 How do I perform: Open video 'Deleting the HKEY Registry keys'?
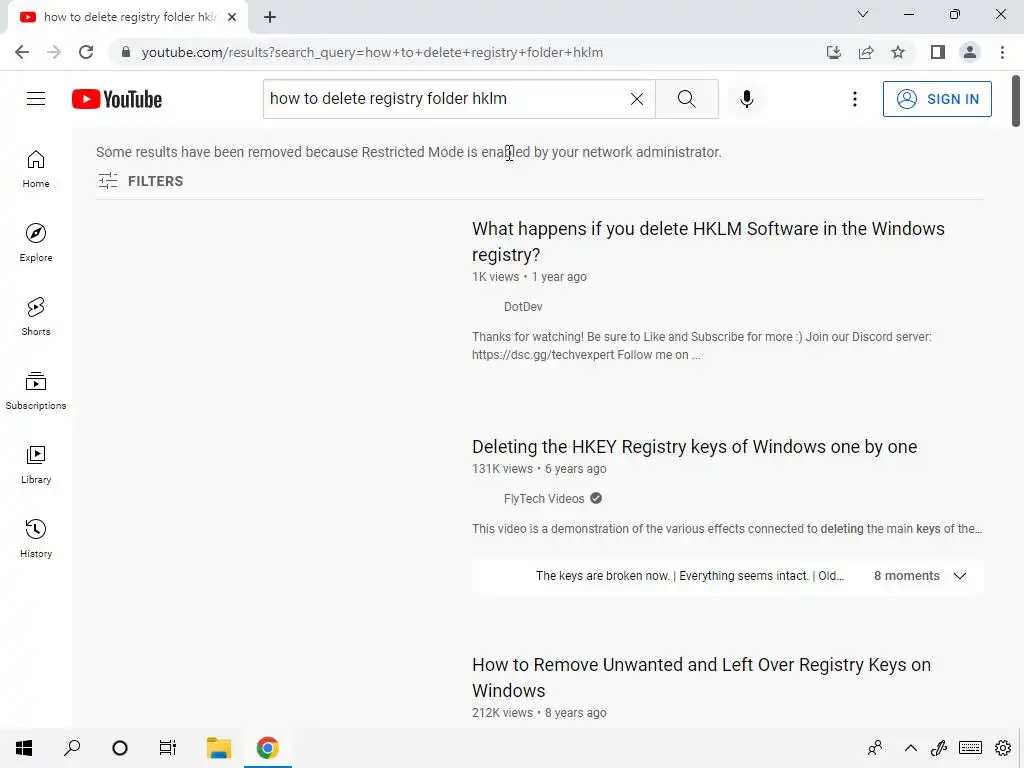click(694, 447)
